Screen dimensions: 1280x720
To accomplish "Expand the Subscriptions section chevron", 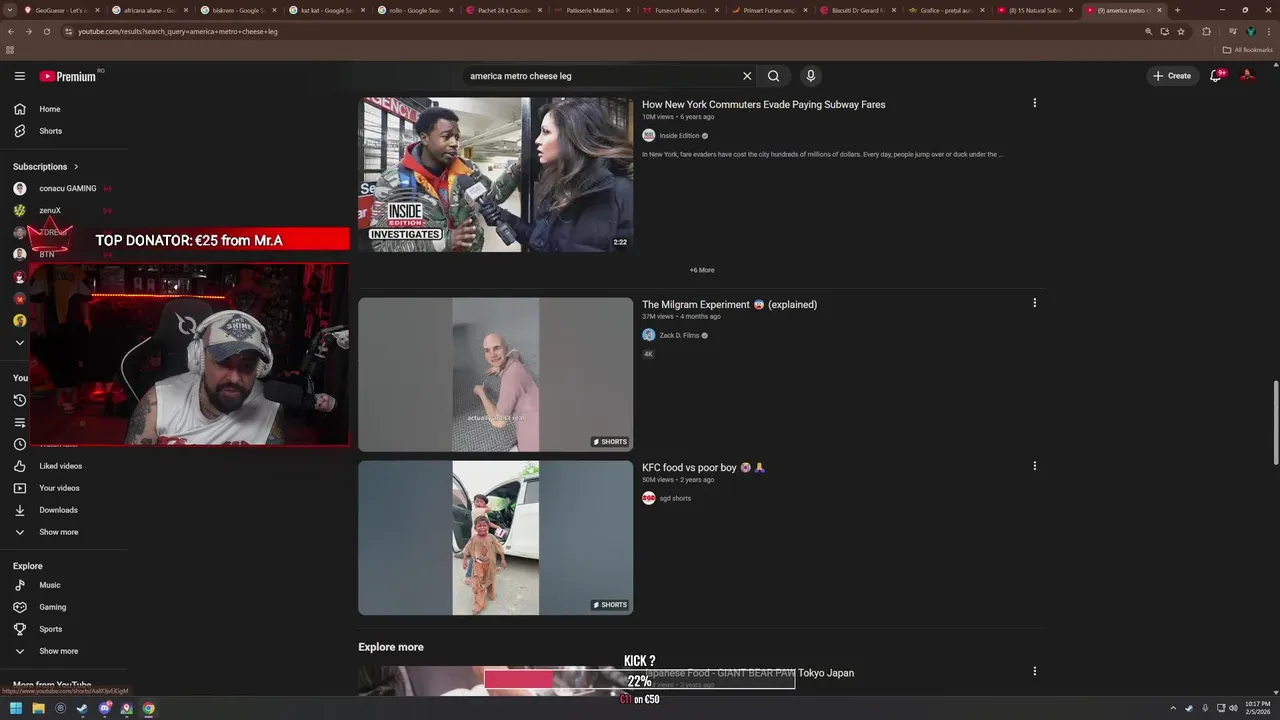I will tap(75, 167).
